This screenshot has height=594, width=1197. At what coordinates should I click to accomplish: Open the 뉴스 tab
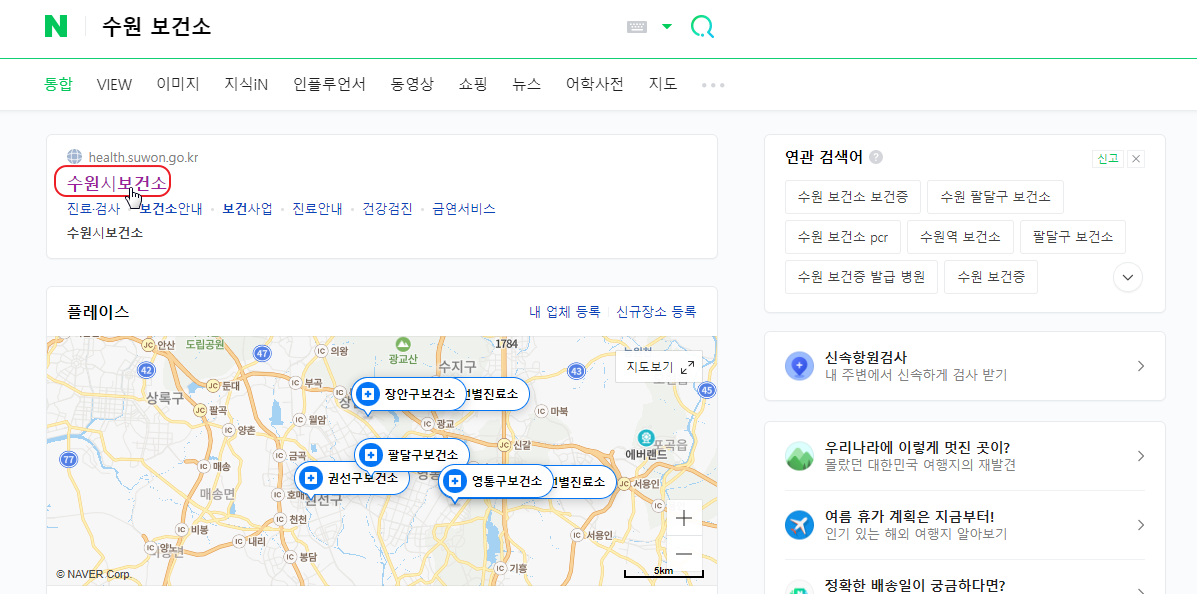(x=527, y=84)
